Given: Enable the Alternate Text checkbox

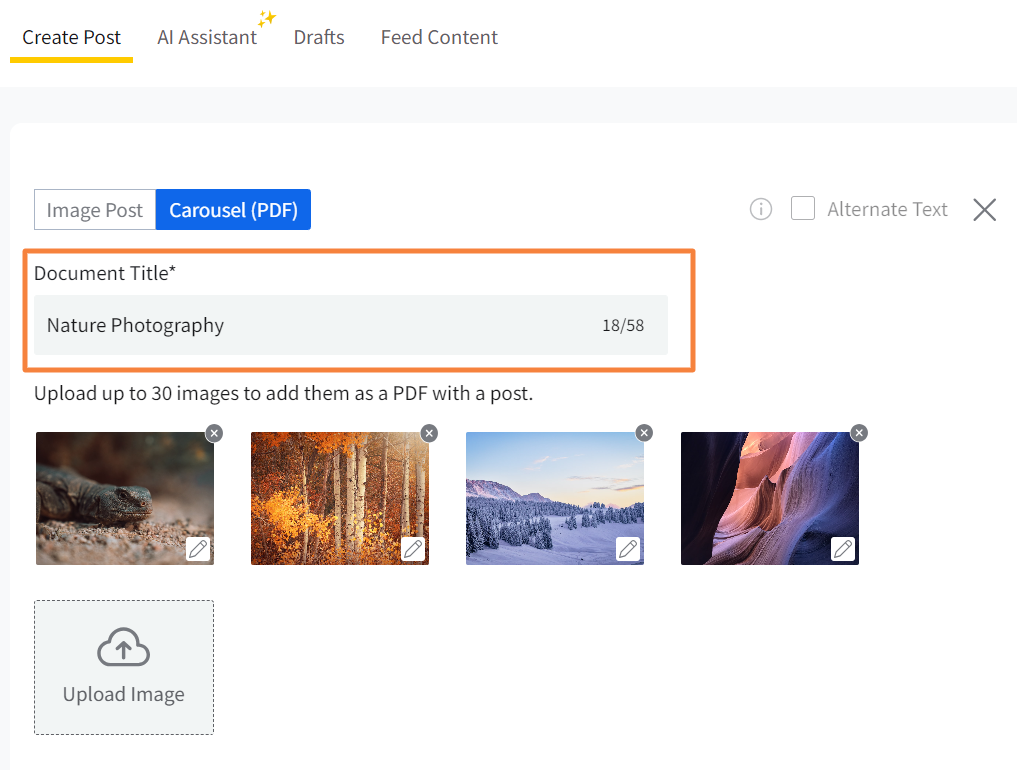Looking at the screenshot, I should pyautogui.click(x=803, y=209).
